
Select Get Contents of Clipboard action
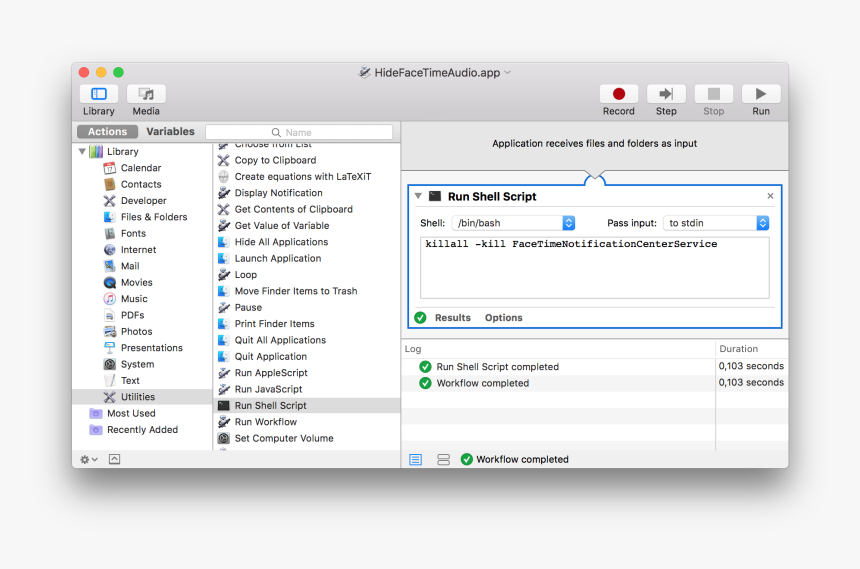click(307, 209)
